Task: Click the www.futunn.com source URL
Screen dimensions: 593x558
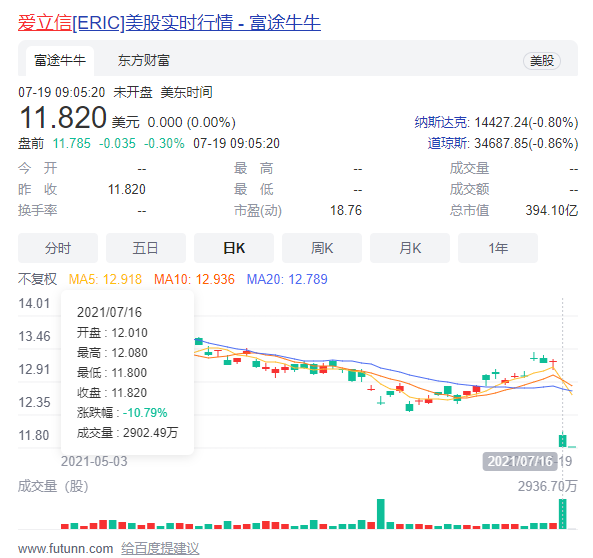Action: pos(65,548)
